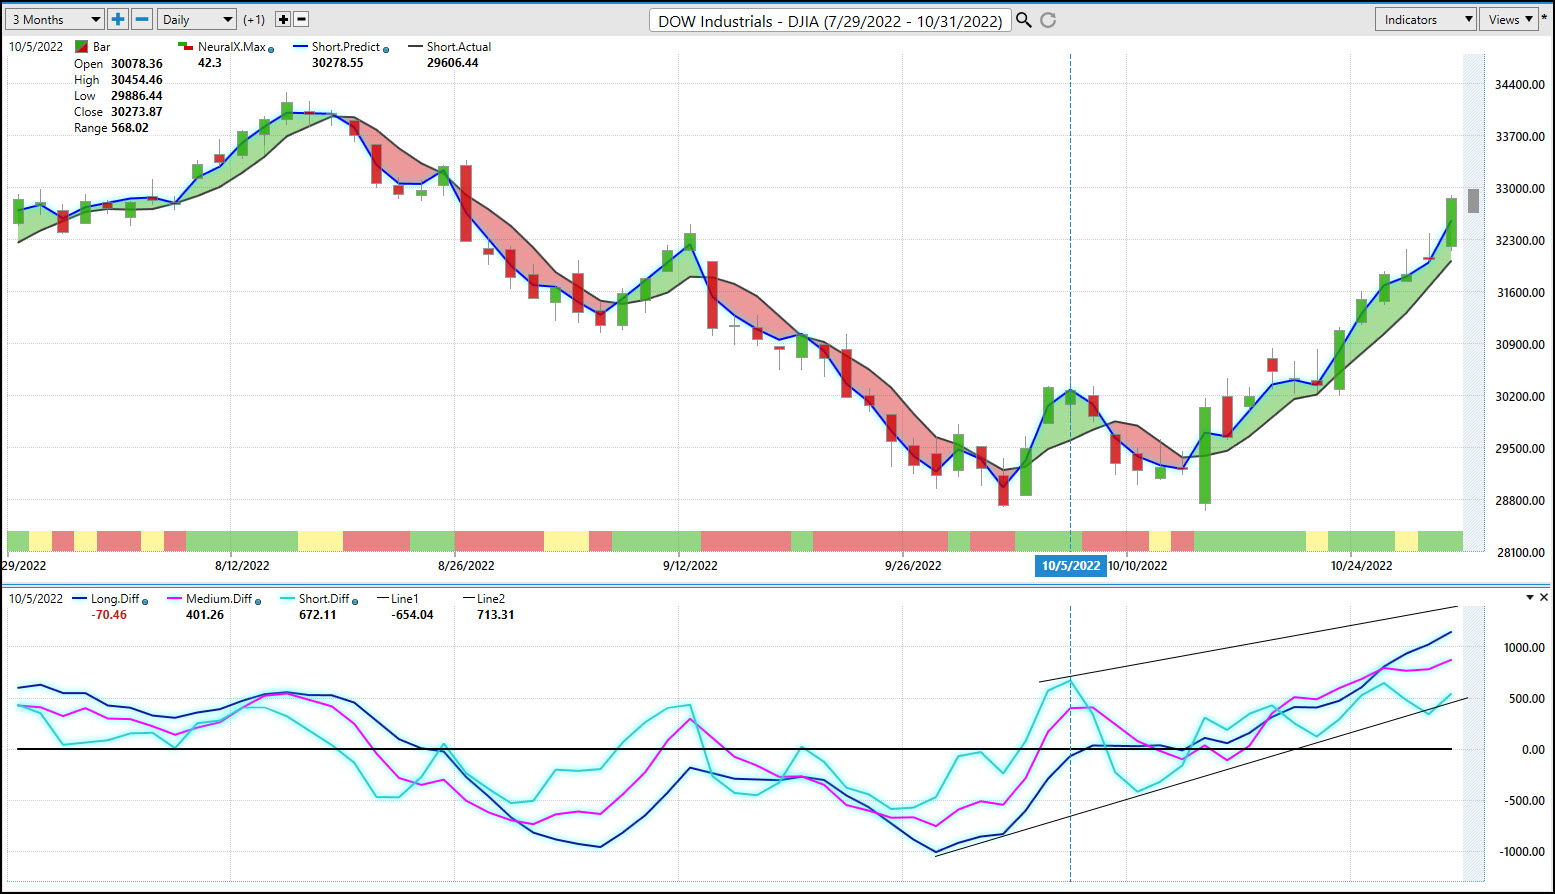The width and height of the screenshot is (1555, 894).
Task: Click the dot beside Short.Predict
Action: (386, 49)
